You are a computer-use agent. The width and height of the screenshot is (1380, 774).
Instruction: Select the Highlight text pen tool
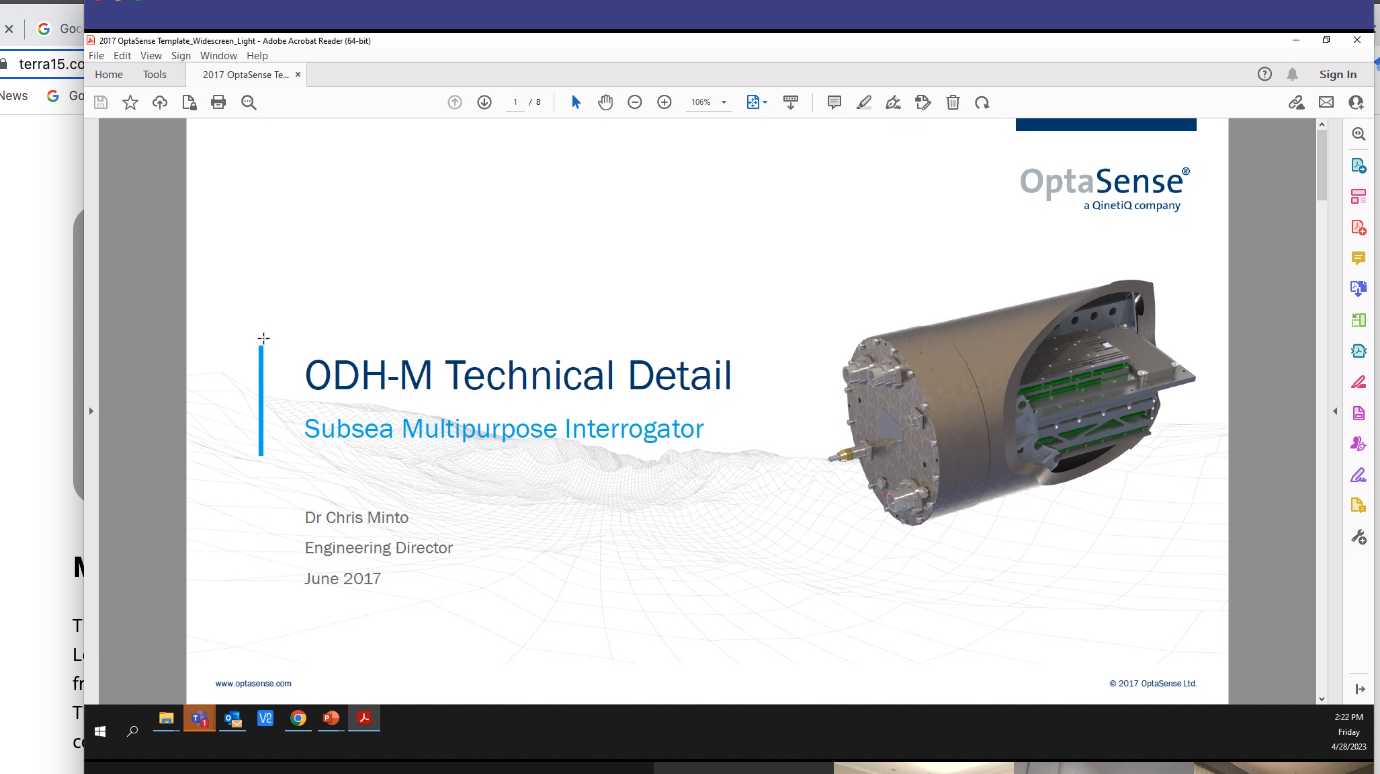[x=864, y=102]
